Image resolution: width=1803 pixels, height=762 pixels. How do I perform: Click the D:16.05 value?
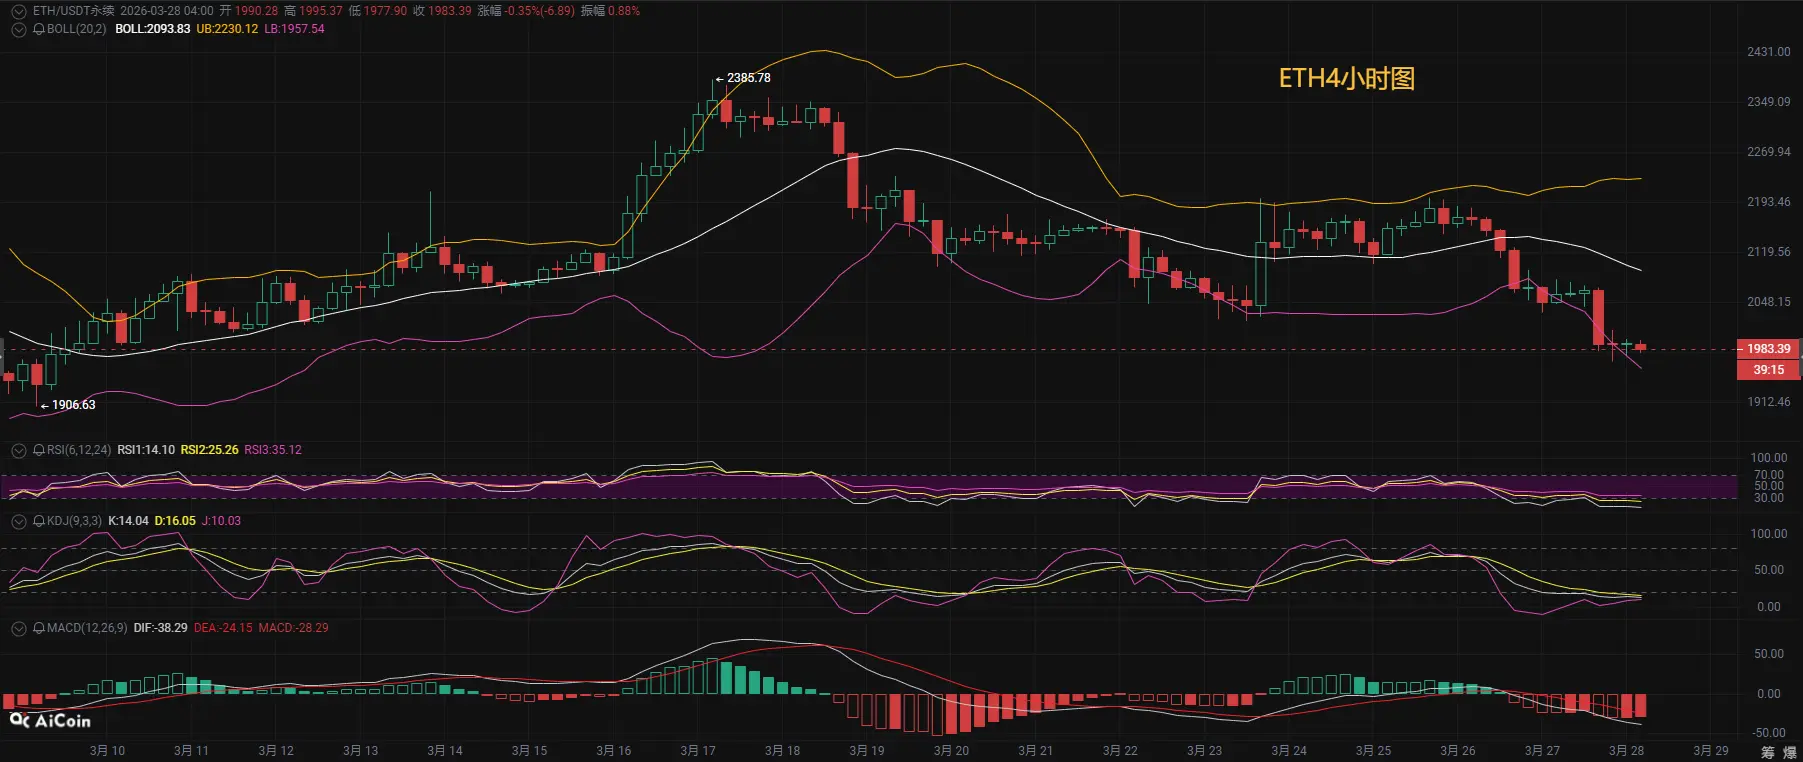point(175,521)
